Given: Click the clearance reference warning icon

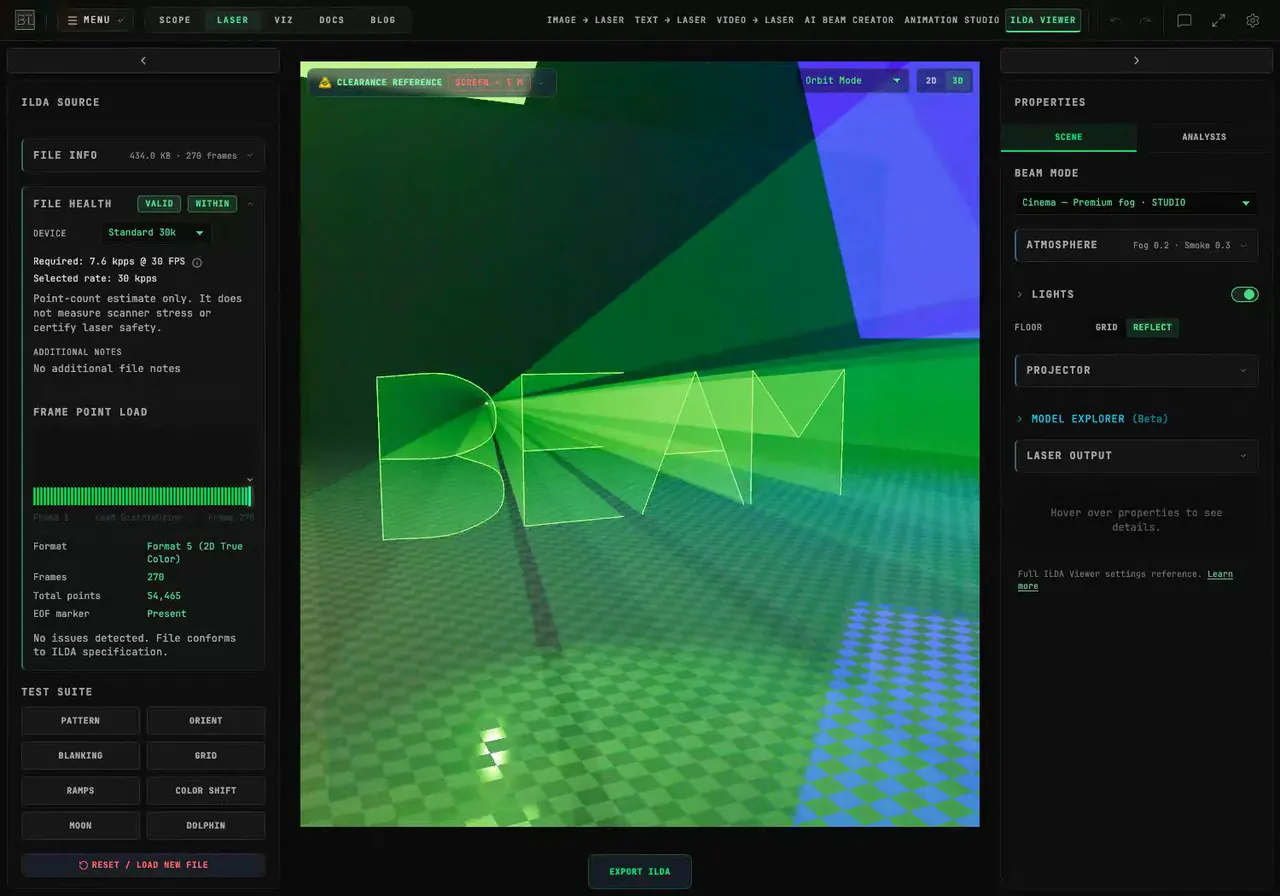Looking at the screenshot, I should (x=324, y=82).
